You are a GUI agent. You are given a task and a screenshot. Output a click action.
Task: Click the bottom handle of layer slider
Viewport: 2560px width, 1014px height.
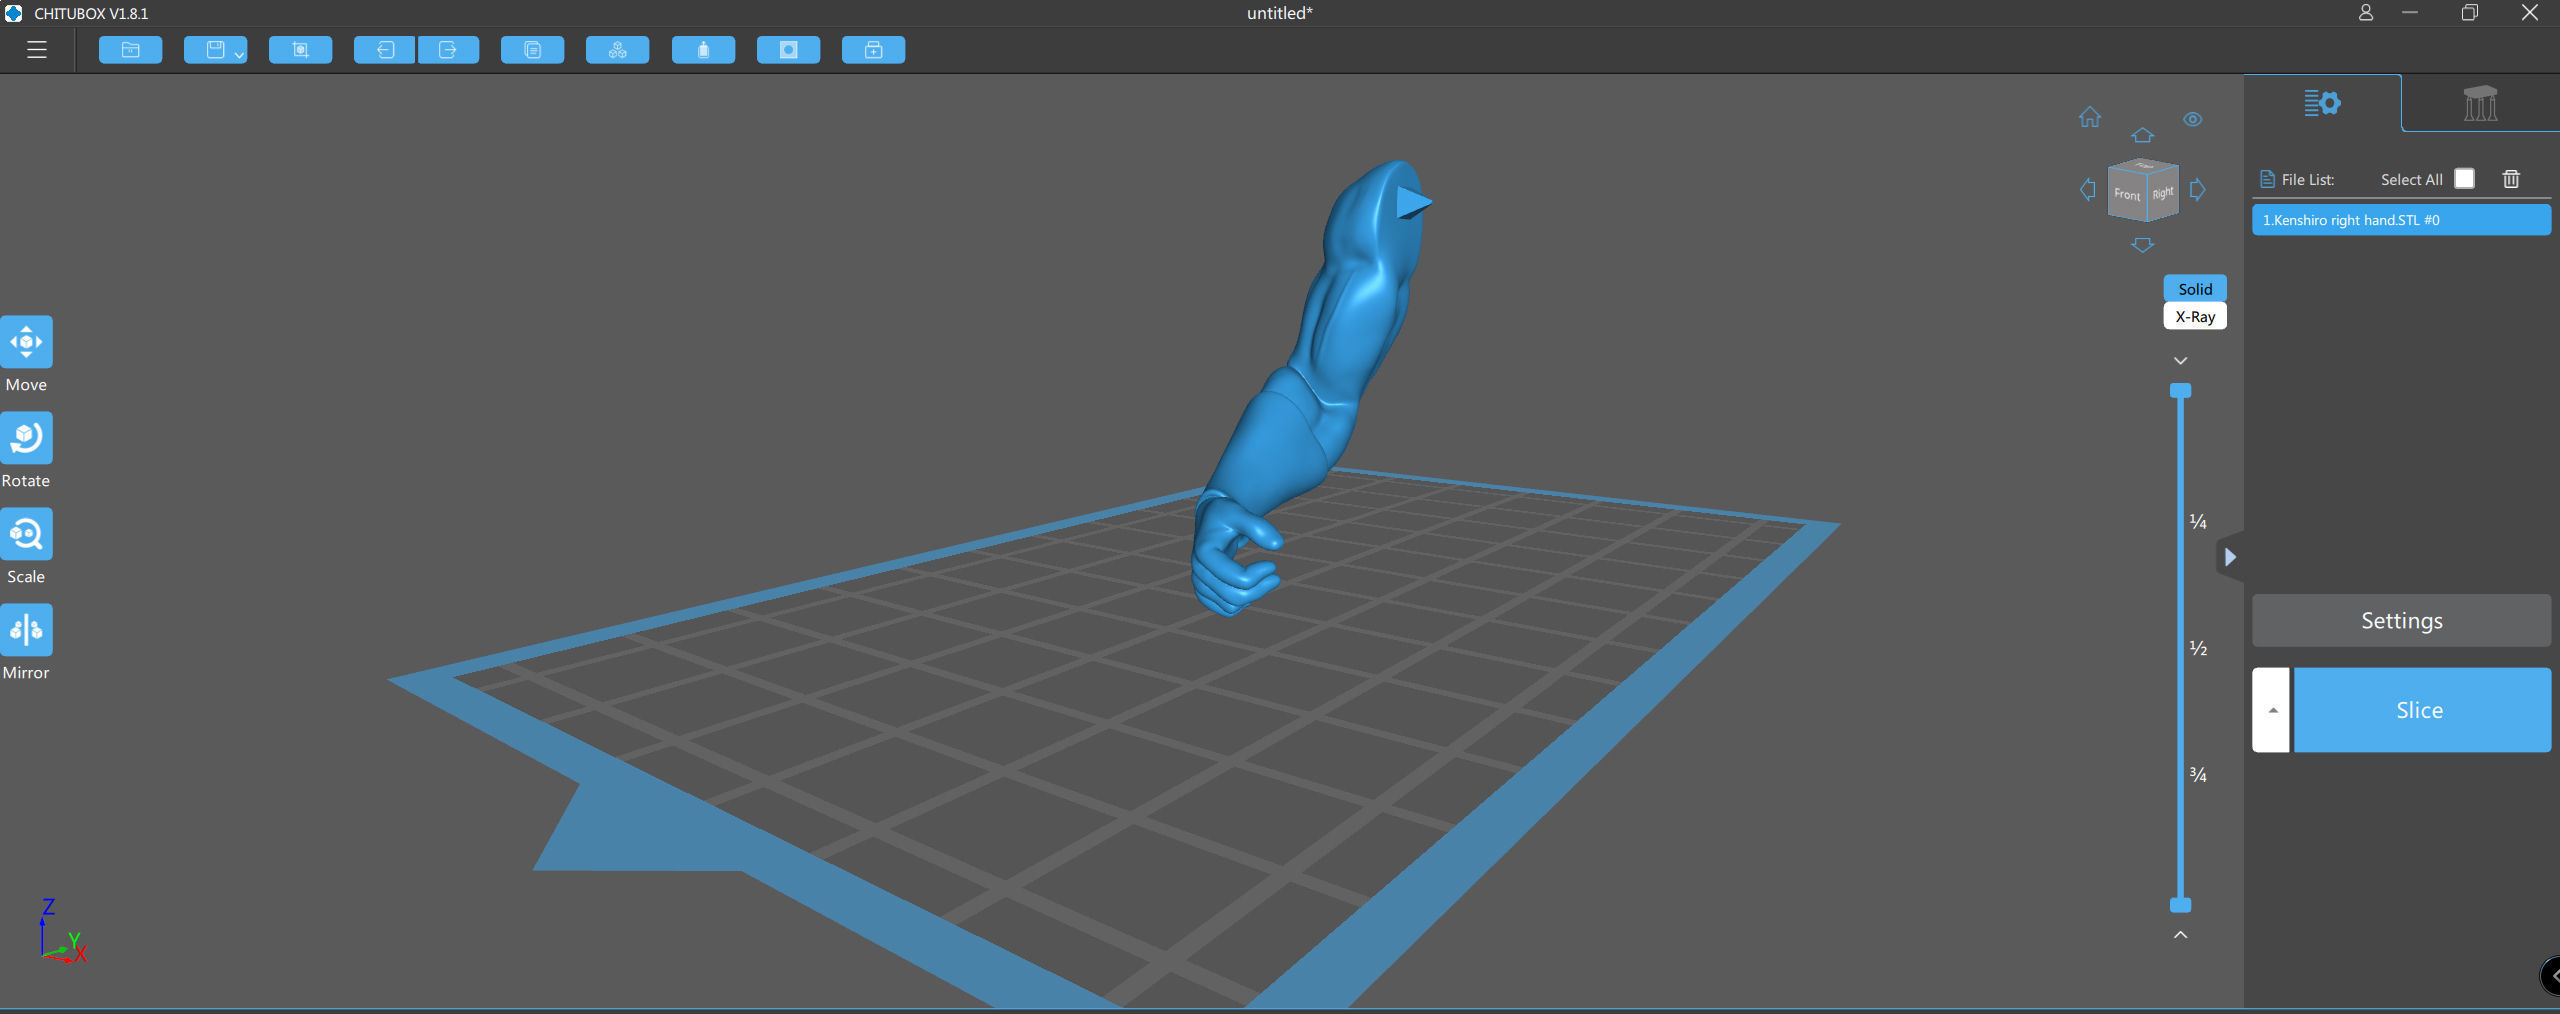[x=2180, y=905]
